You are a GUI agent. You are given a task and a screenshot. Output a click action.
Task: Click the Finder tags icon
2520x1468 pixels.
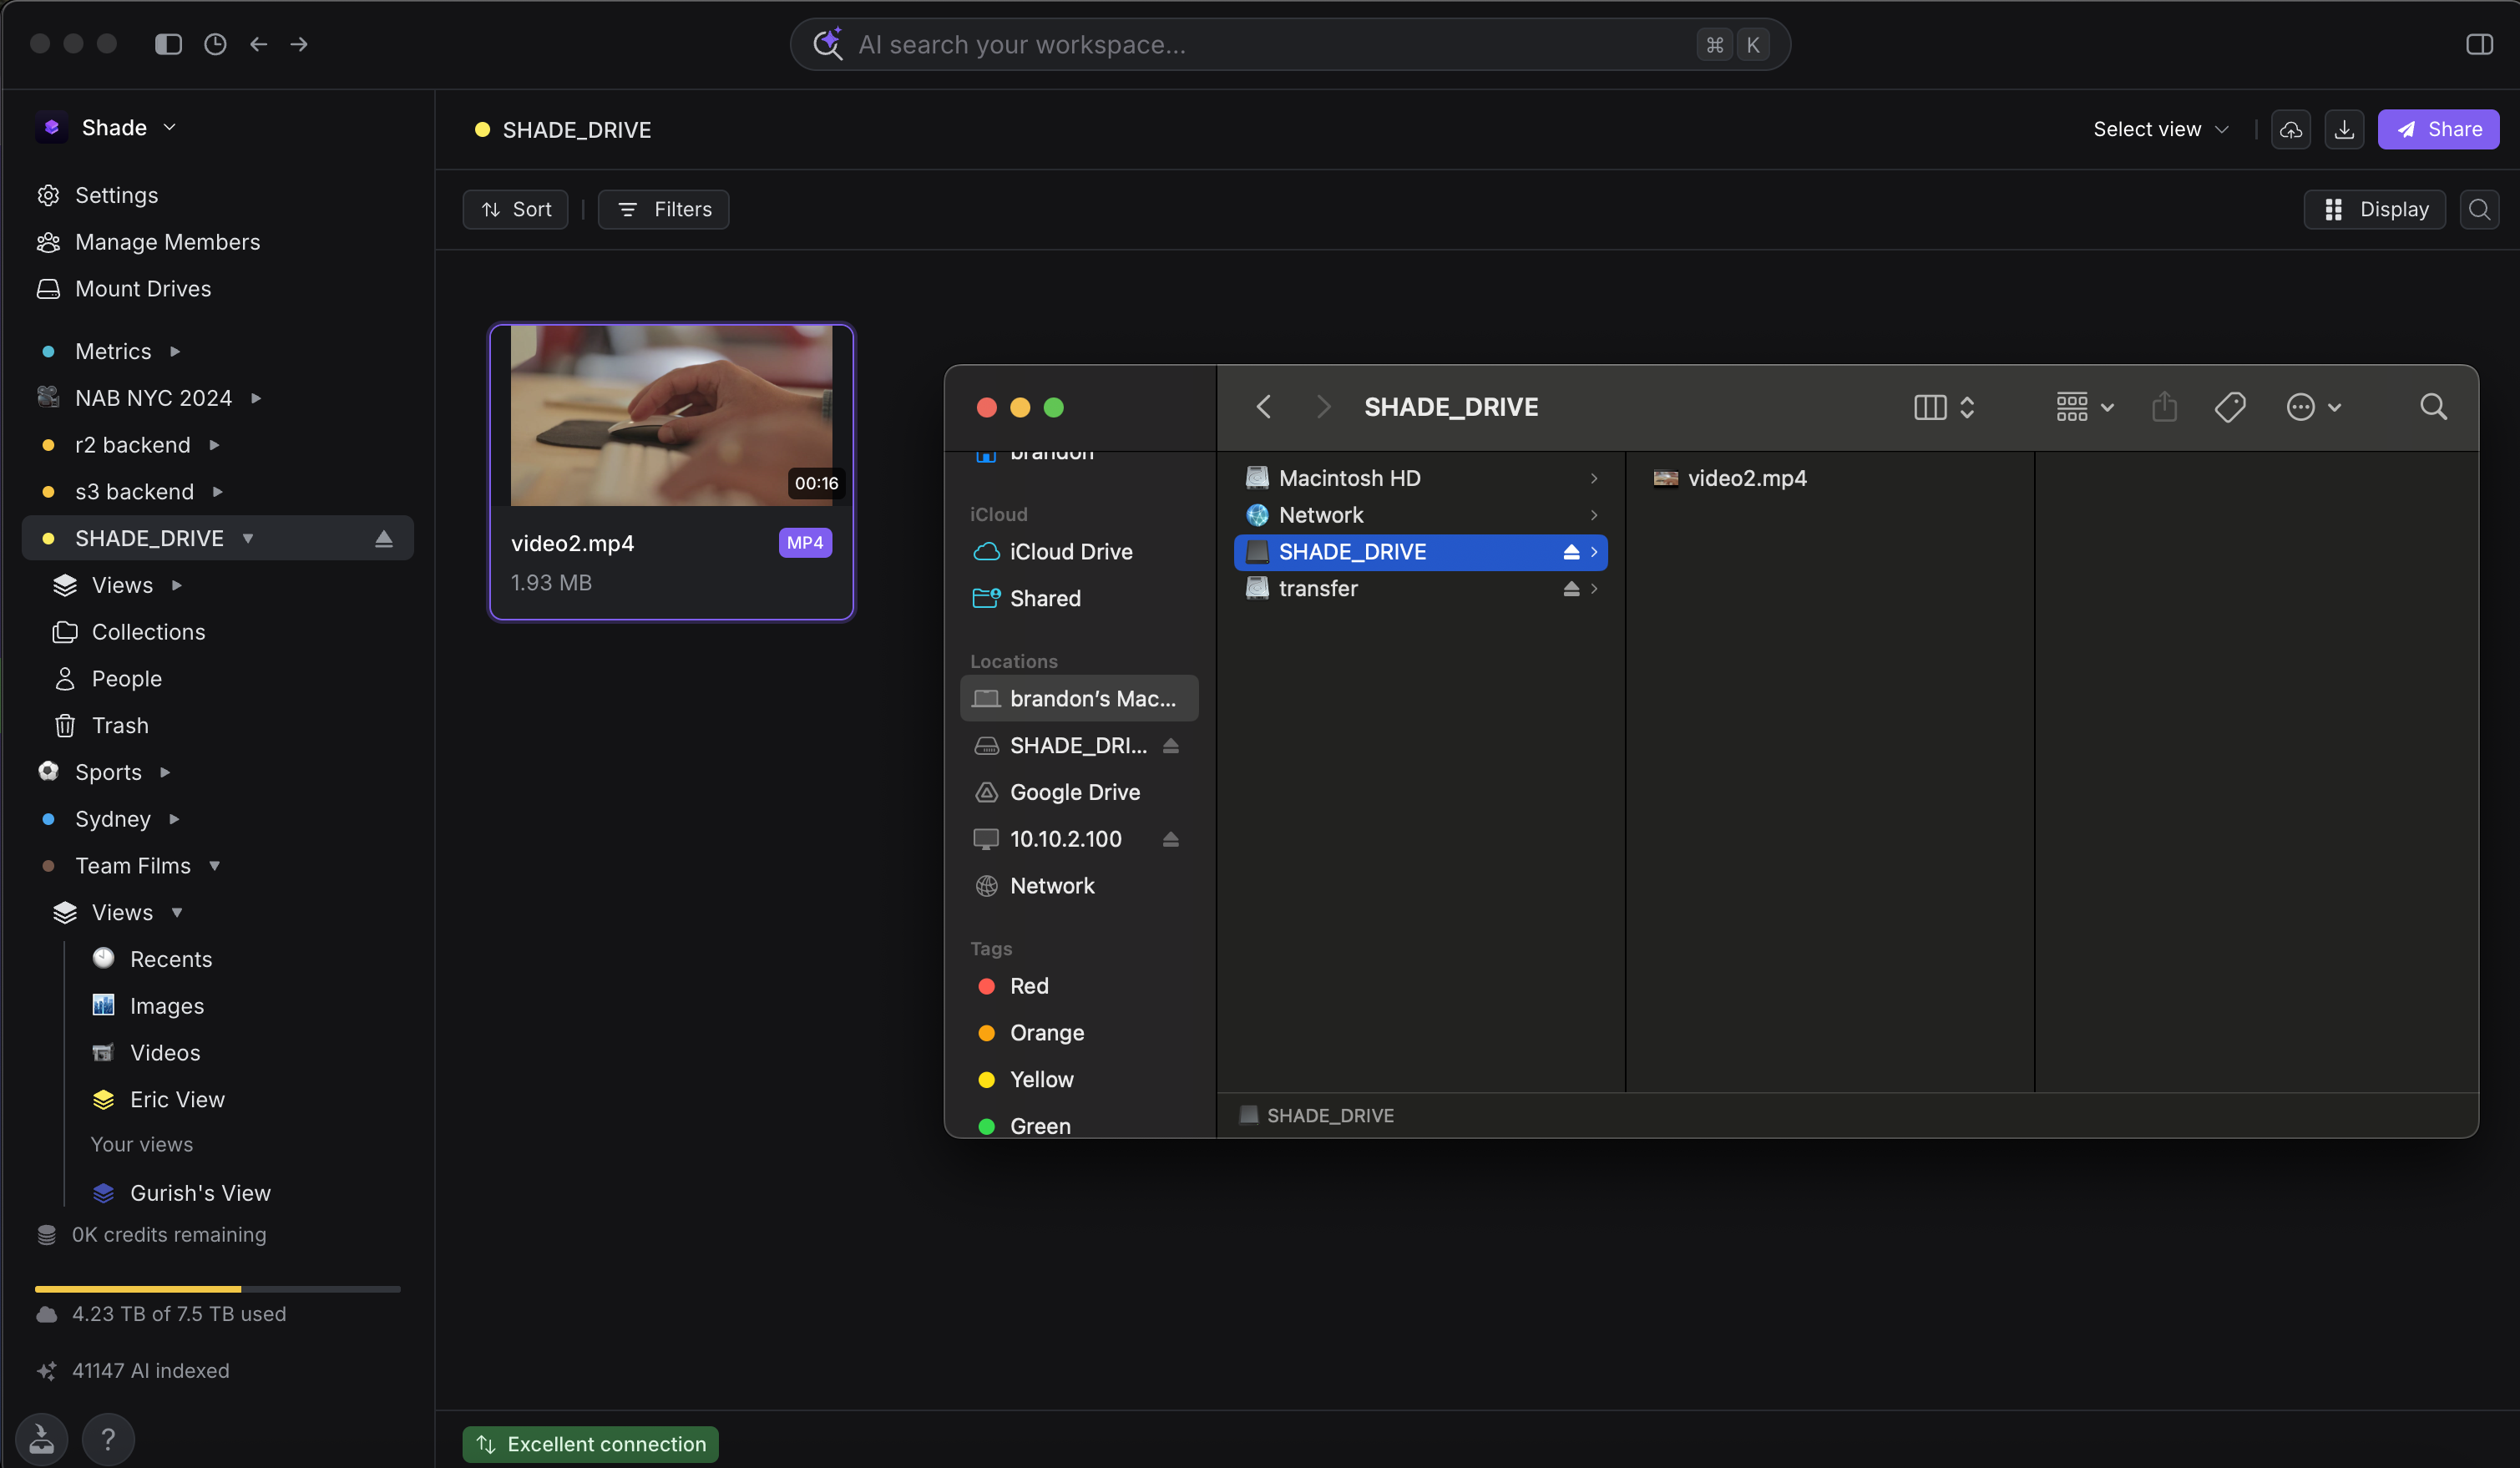tap(2229, 407)
